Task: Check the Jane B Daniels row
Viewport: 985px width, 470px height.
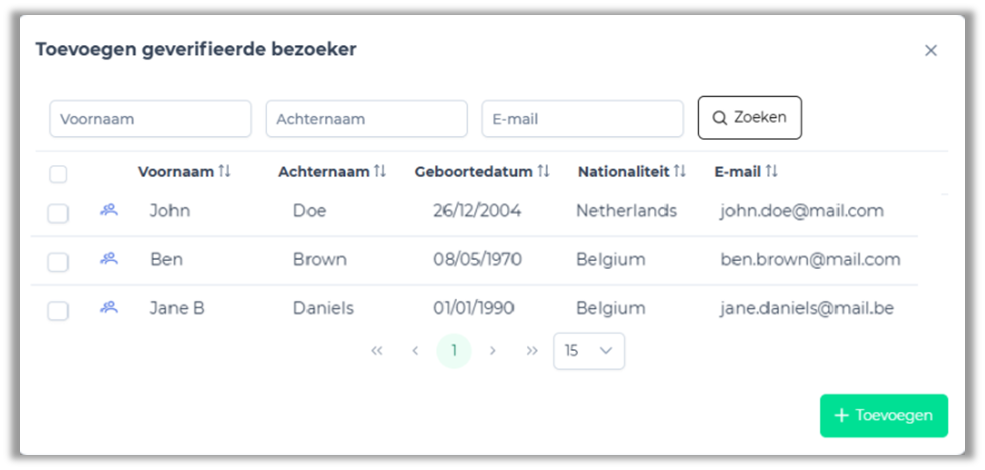Action: click(58, 311)
